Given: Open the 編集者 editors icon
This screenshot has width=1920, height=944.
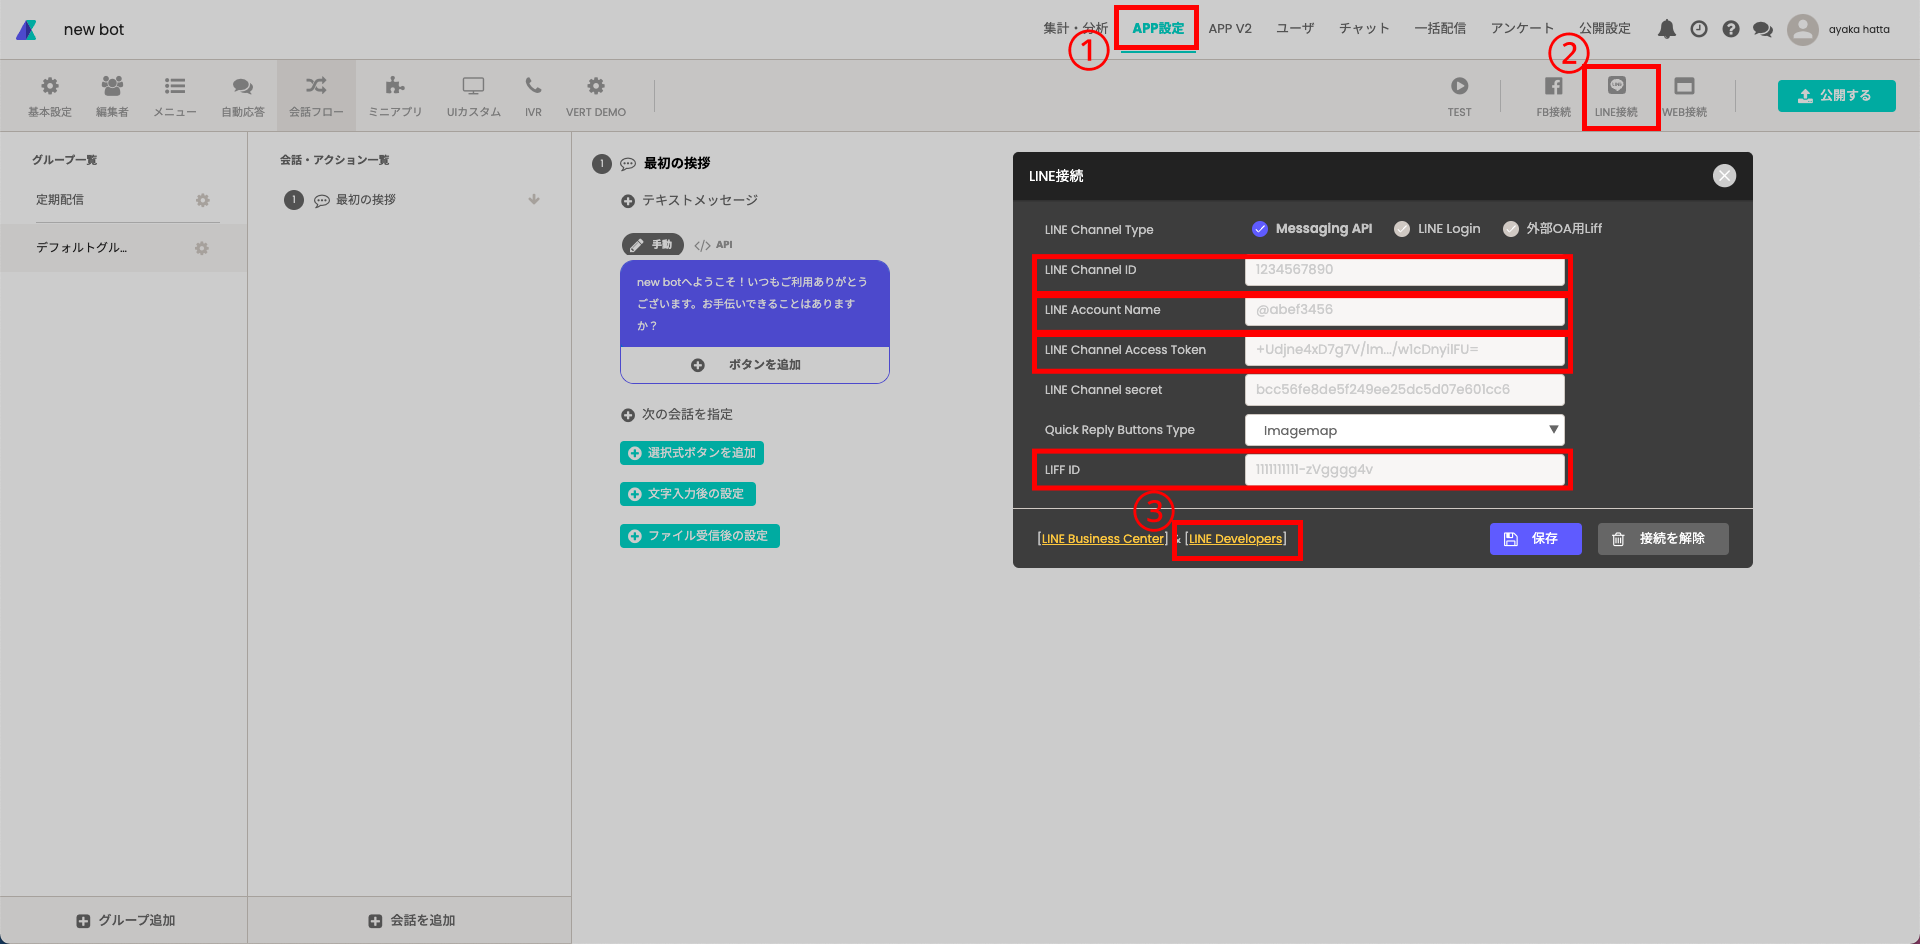Looking at the screenshot, I should coord(112,87).
